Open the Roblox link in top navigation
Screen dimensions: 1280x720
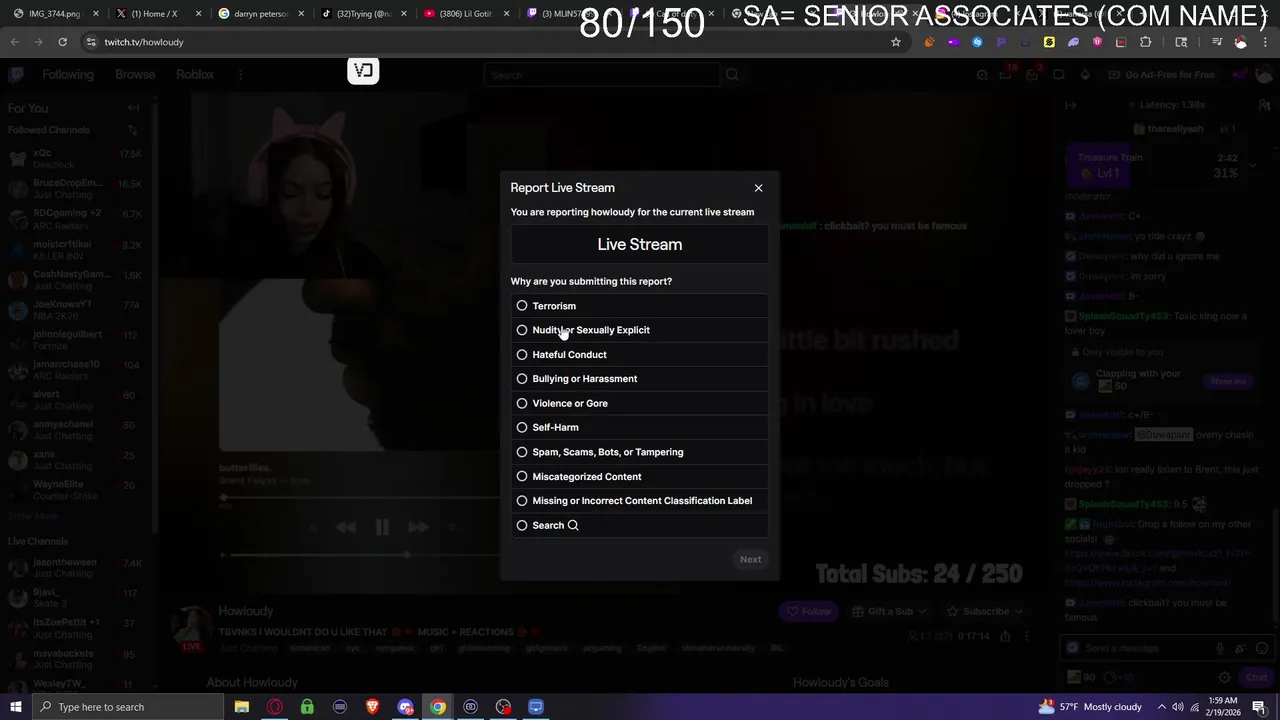(x=195, y=75)
